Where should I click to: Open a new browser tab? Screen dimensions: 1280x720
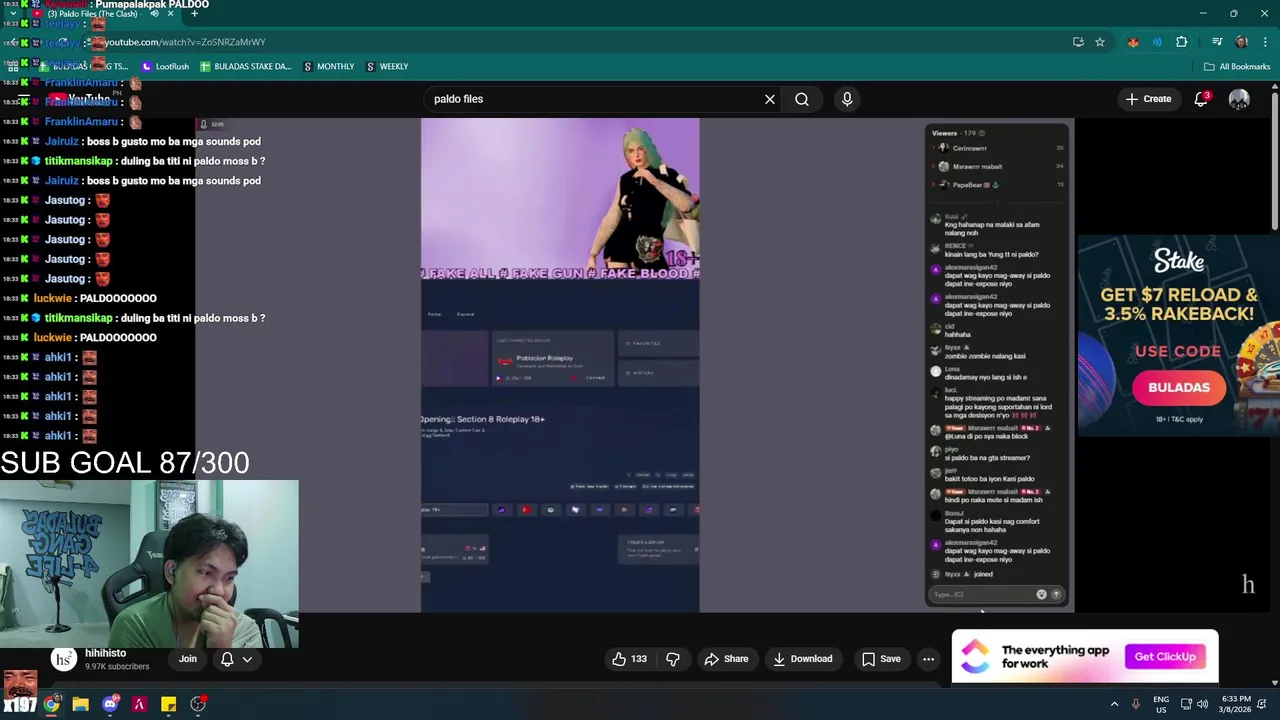[x=194, y=14]
